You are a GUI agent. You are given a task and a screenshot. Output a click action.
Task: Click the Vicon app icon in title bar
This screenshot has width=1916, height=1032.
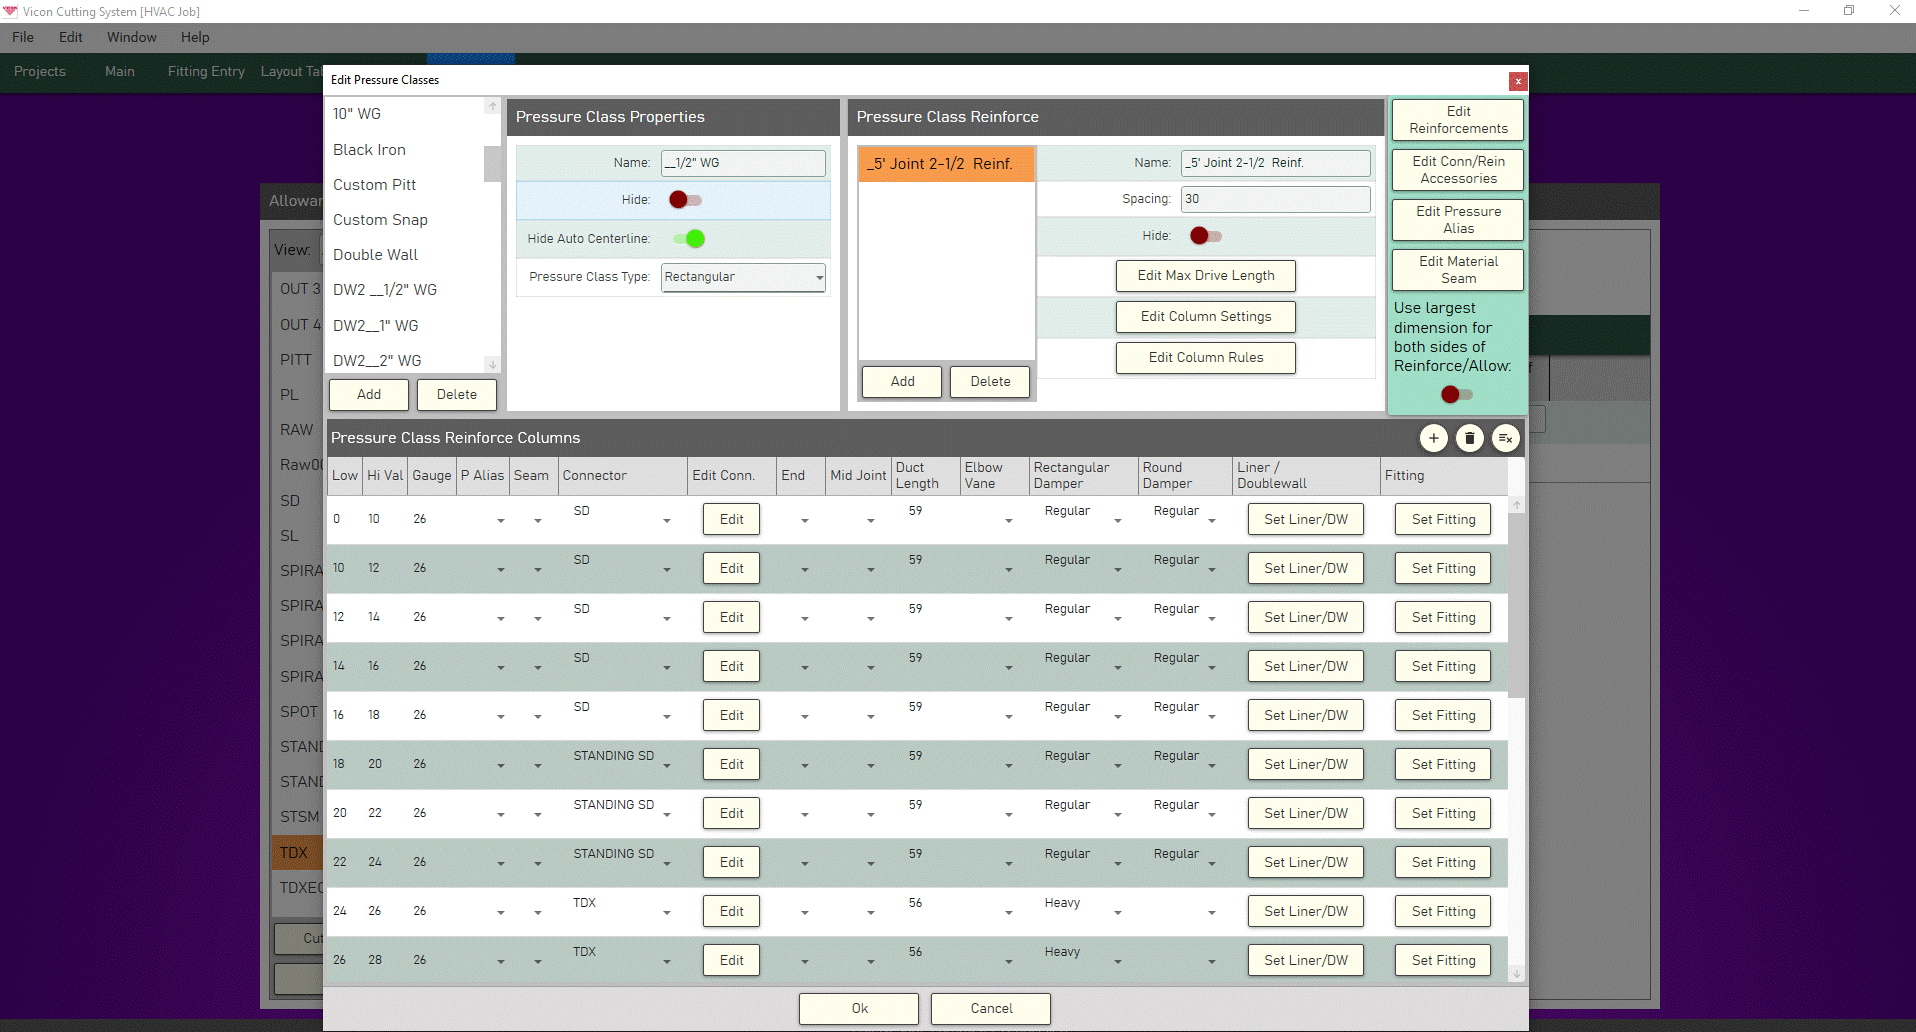[10, 11]
